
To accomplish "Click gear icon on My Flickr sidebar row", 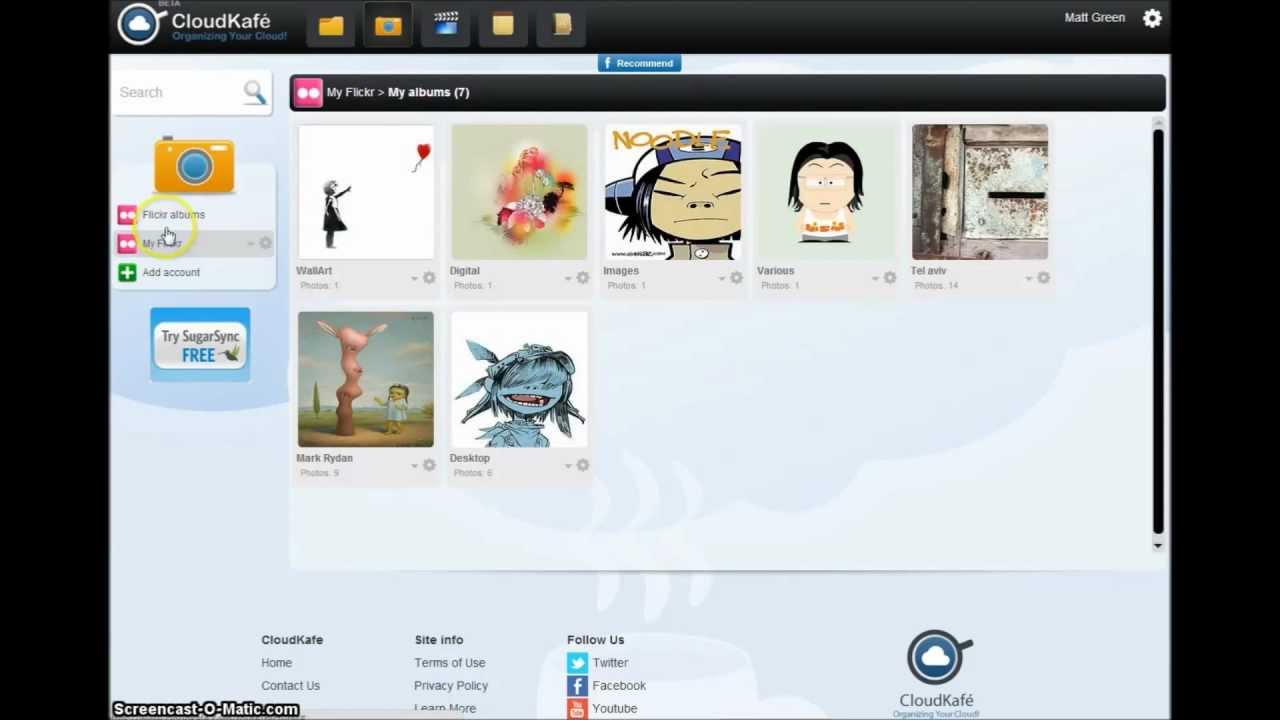I will click(x=265, y=243).
